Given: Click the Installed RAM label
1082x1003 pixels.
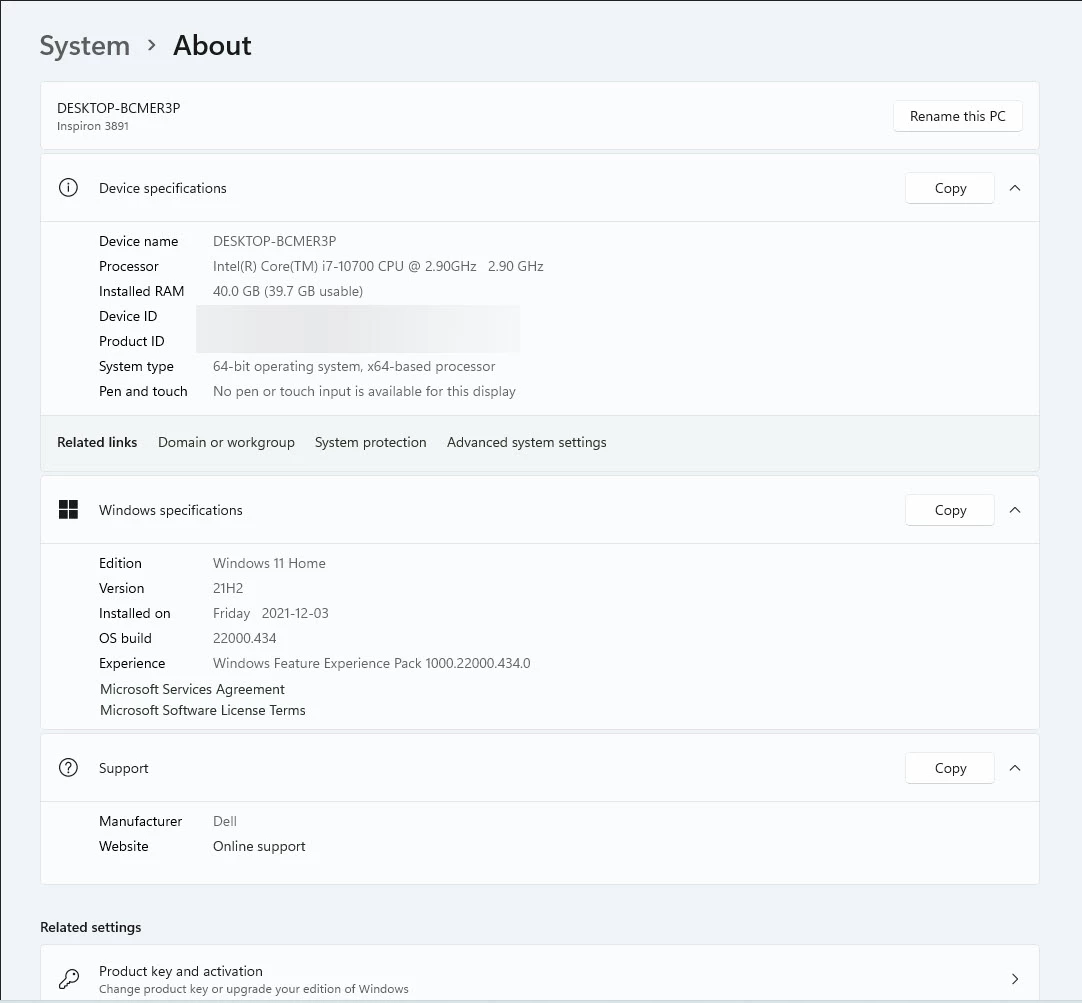Looking at the screenshot, I should point(141,291).
